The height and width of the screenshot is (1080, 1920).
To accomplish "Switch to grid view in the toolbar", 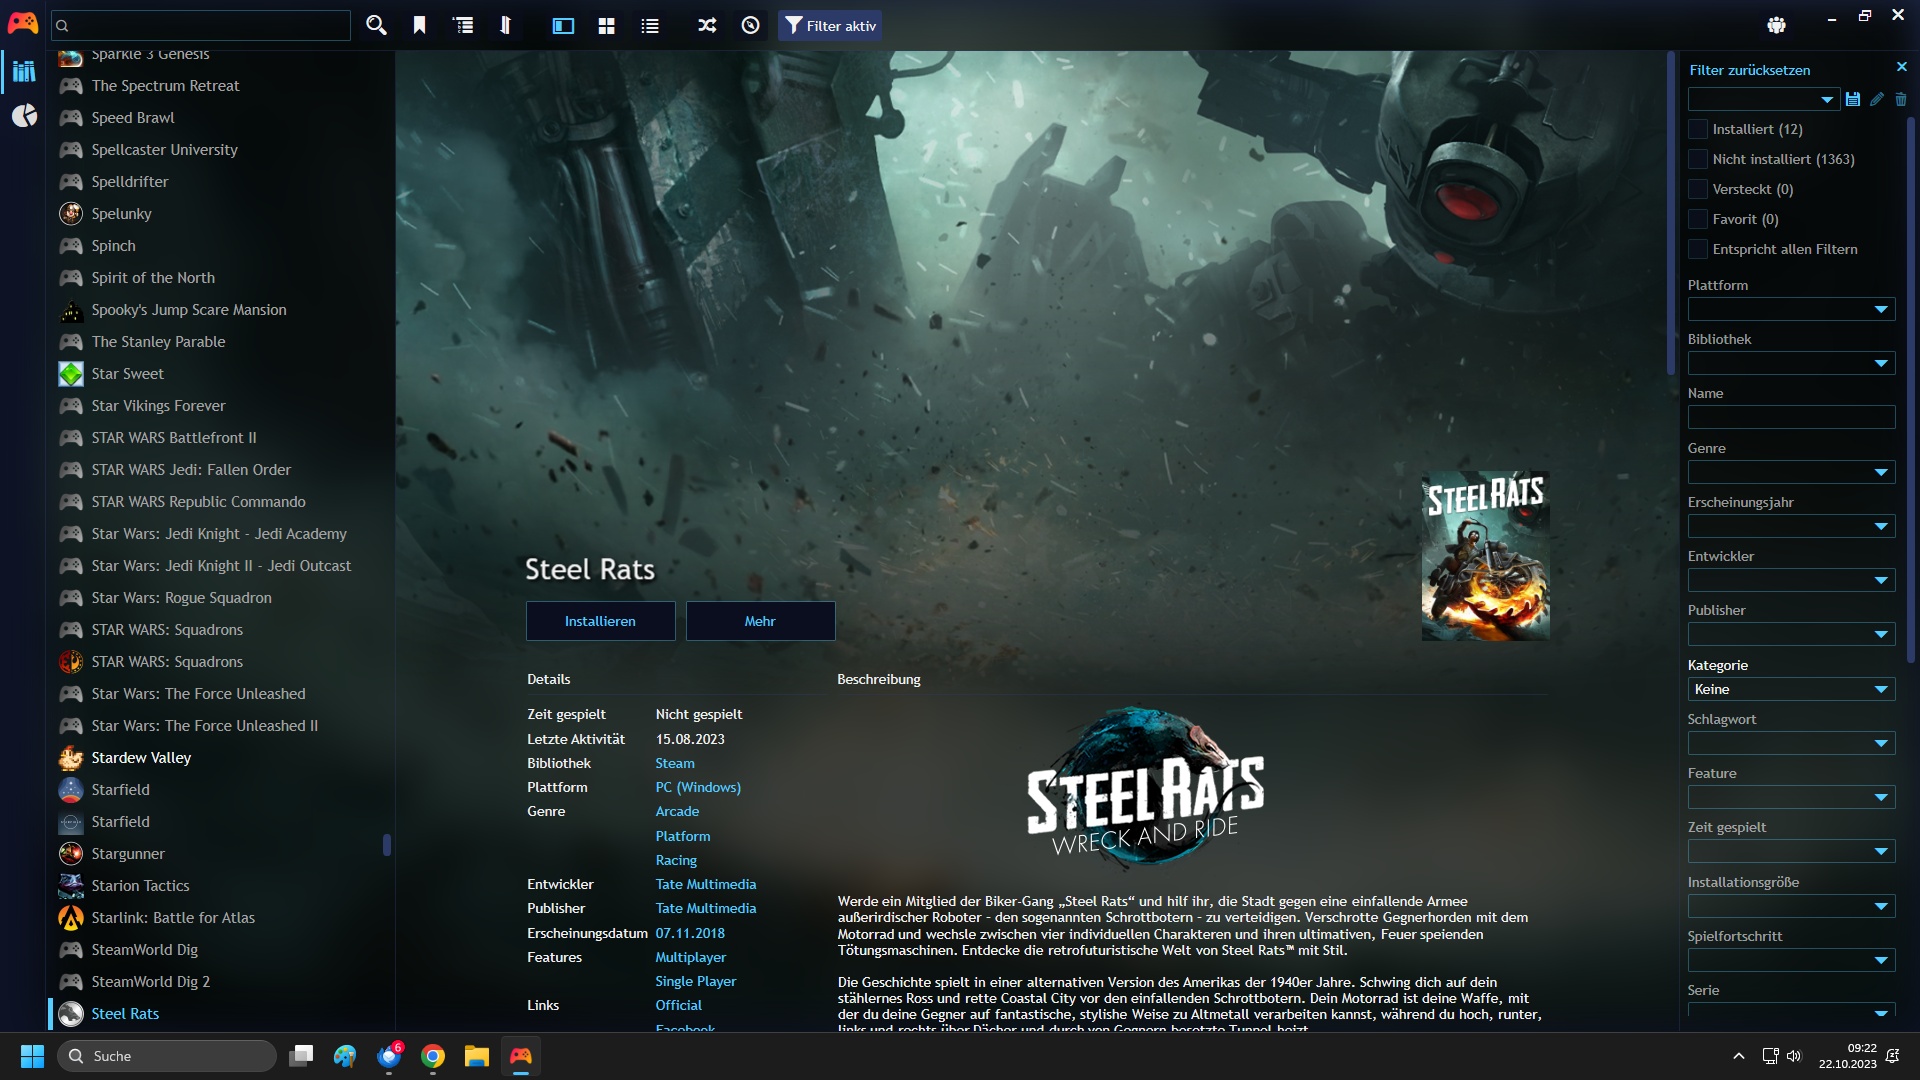I will pyautogui.click(x=606, y=25).
